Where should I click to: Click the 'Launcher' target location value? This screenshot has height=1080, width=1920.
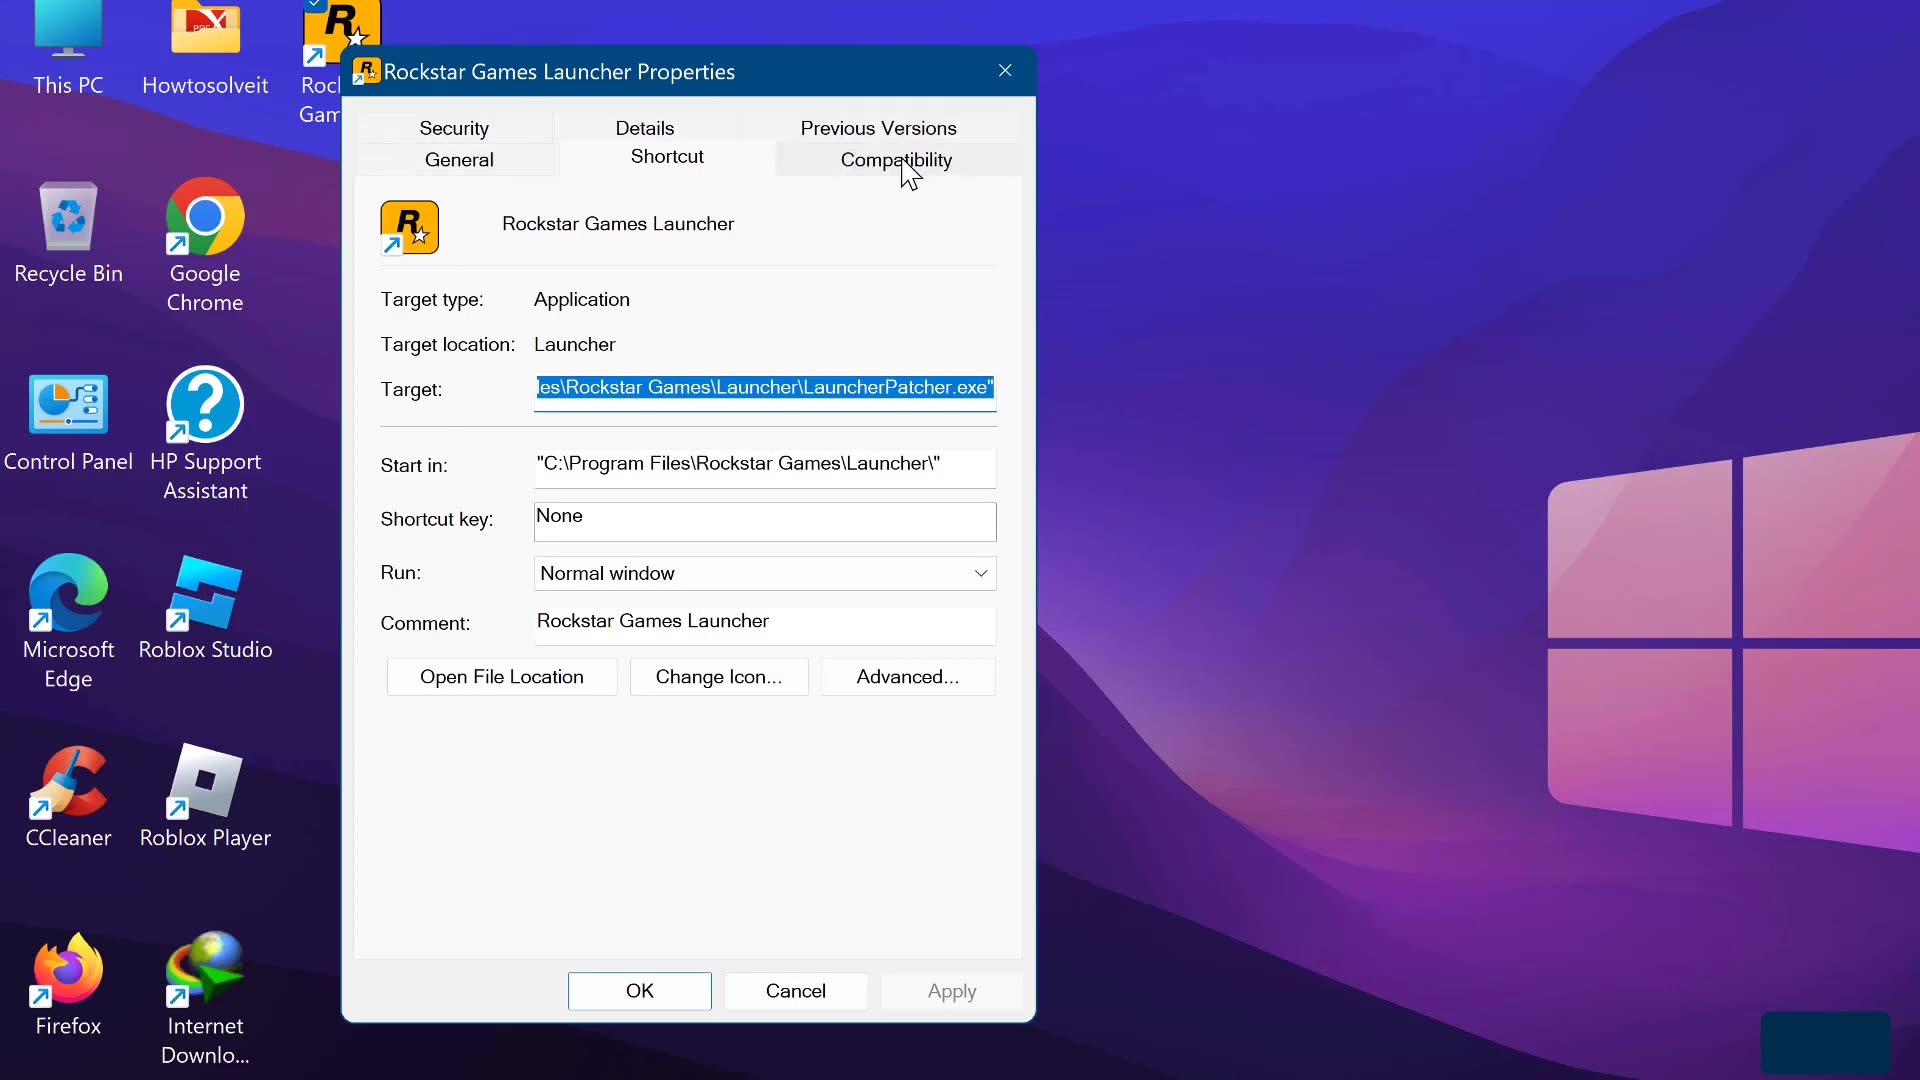(575, 345)
